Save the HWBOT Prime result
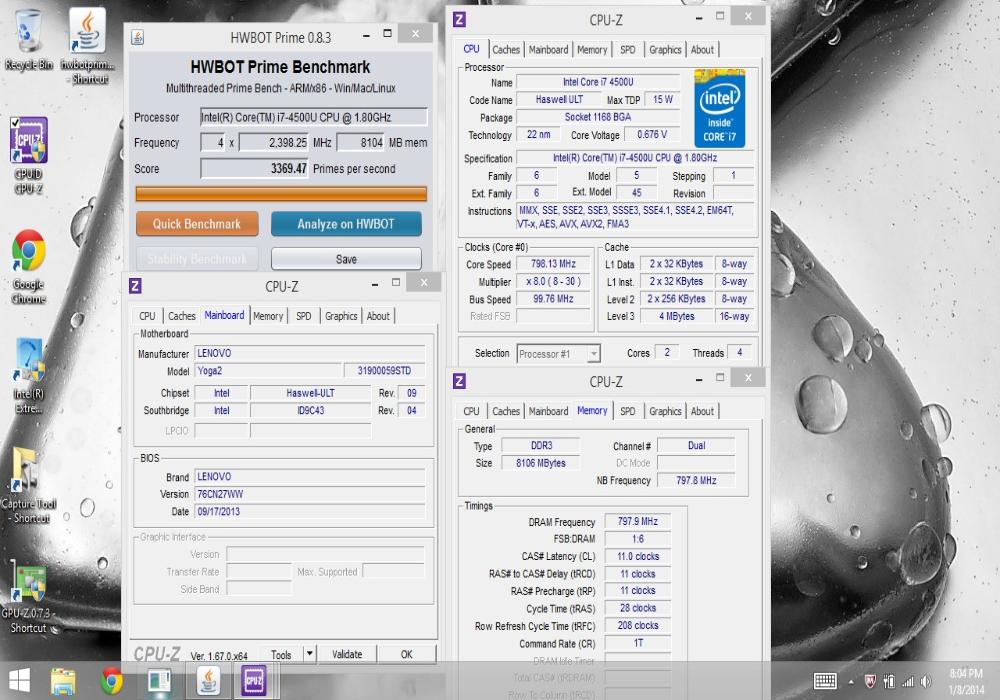Viewport: 1000px width, 700px height. coord(346,259)
